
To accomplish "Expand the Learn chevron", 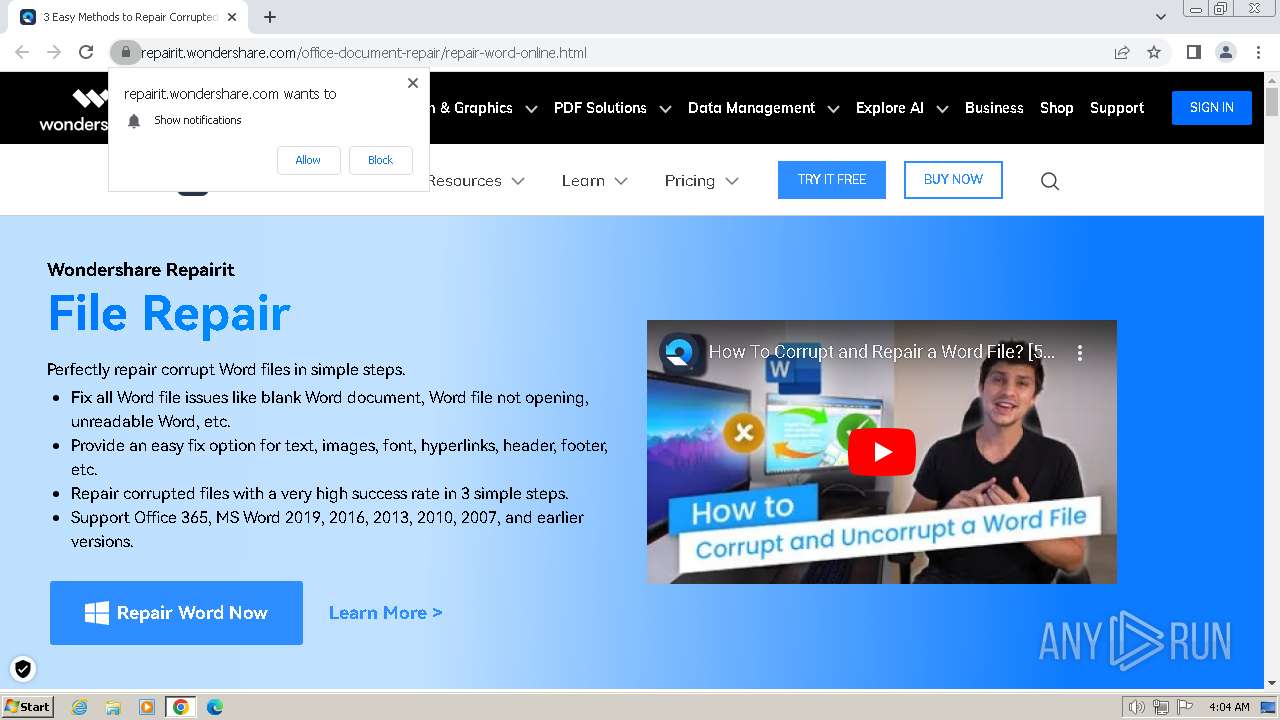I will tap(621, 181).
